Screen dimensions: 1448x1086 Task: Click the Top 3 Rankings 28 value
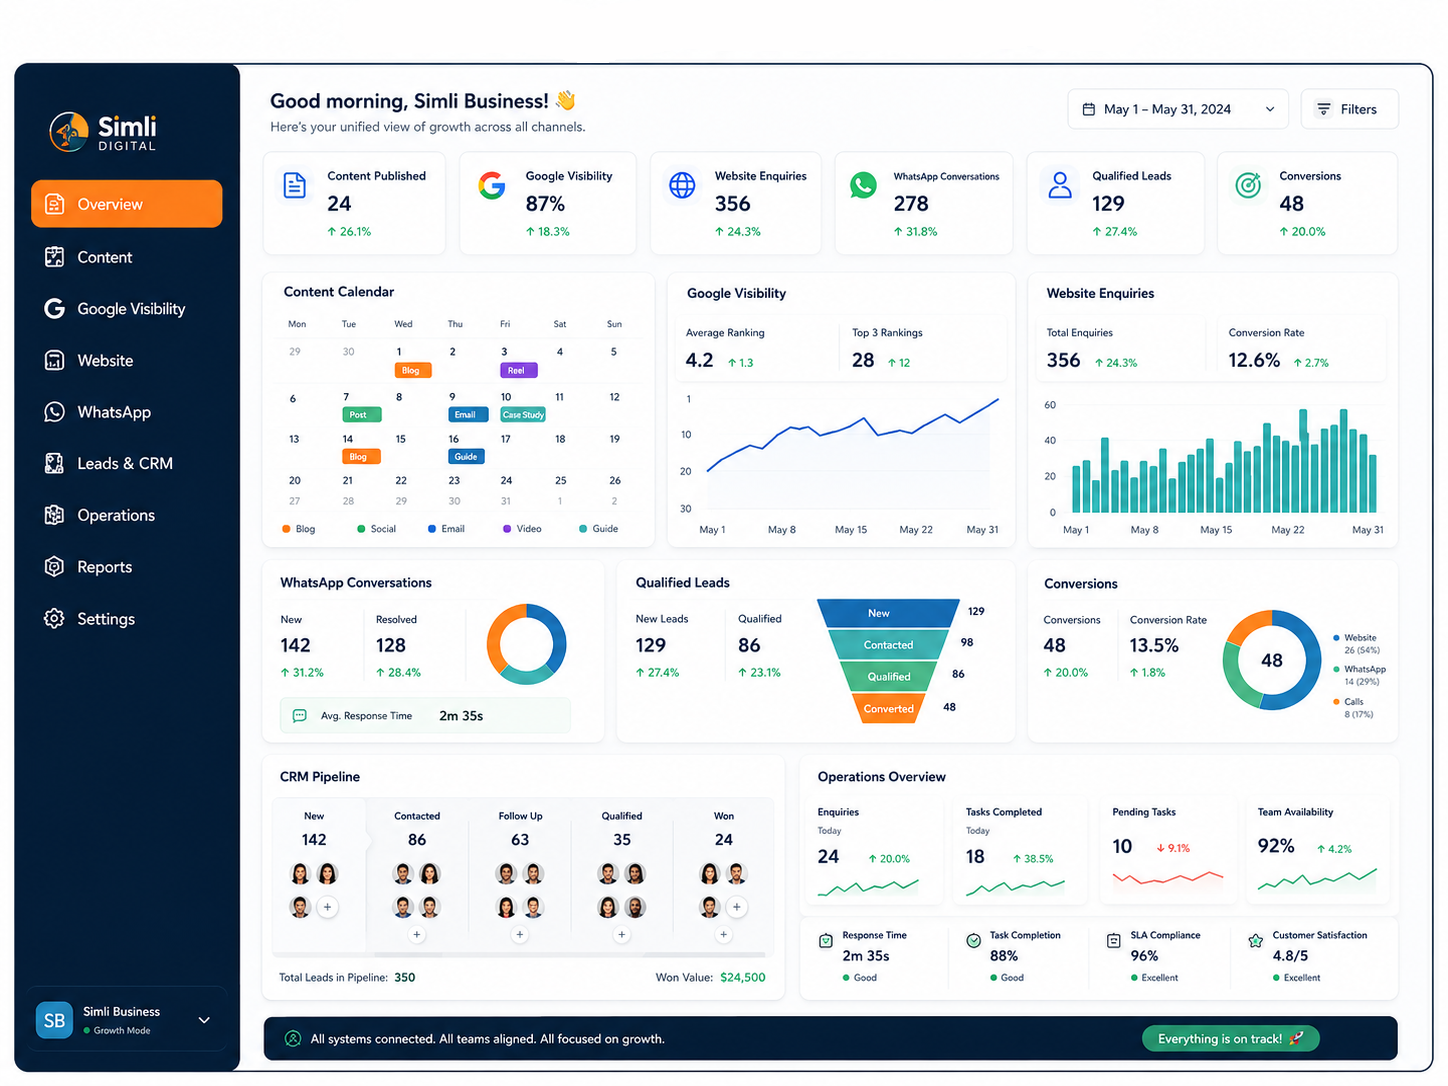(863, 360)
